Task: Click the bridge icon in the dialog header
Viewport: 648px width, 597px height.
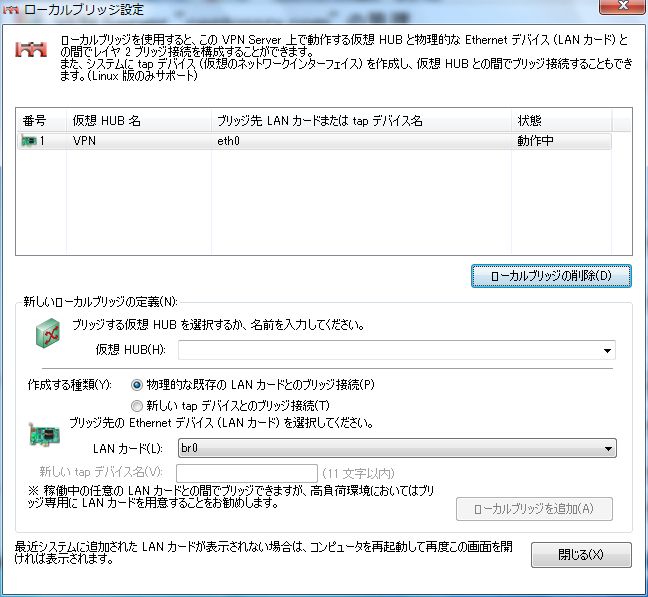Action: (x=31, y=53)
